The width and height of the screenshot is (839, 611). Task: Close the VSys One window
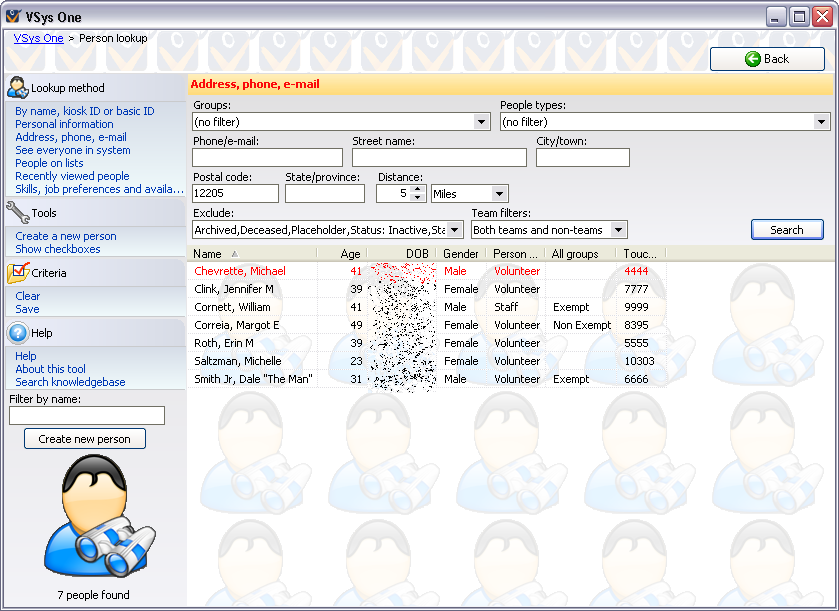822,17
